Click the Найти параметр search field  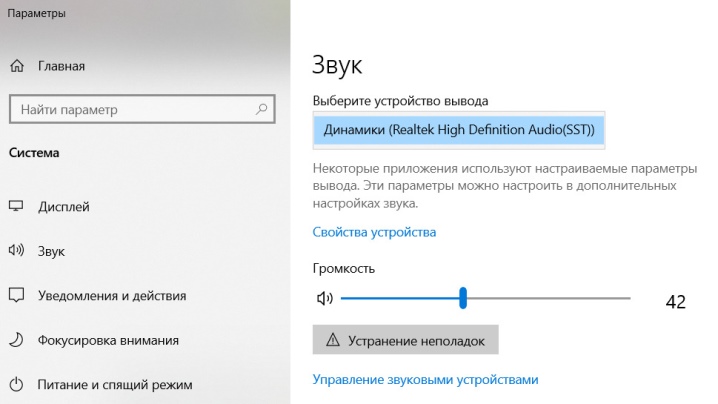tap(142, 109)
